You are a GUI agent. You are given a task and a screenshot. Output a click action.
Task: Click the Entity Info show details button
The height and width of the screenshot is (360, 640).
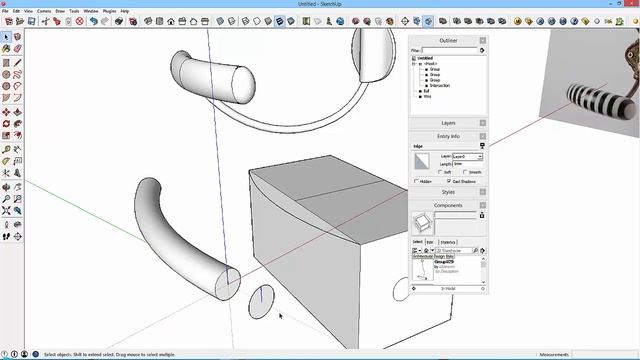(x=482, y=146)
